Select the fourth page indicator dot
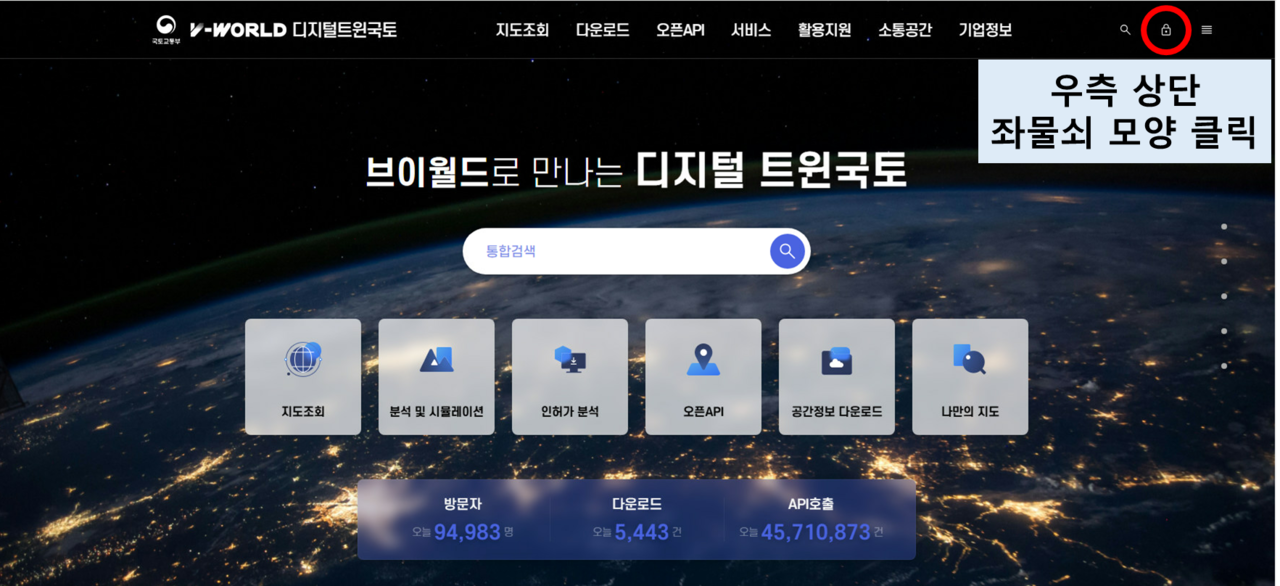 [x=1224, y=331]
